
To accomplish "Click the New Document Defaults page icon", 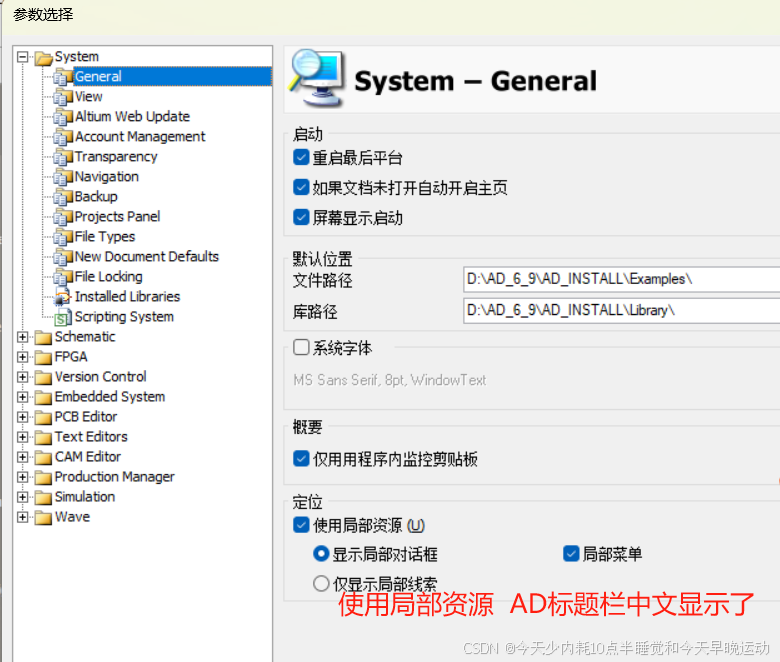I will 63,257.
